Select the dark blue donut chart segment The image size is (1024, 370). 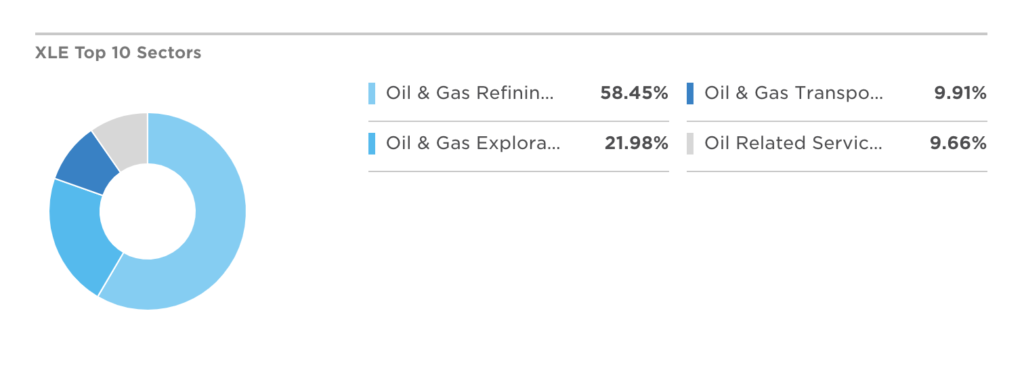pyautogui.click(x=85, y=161)
